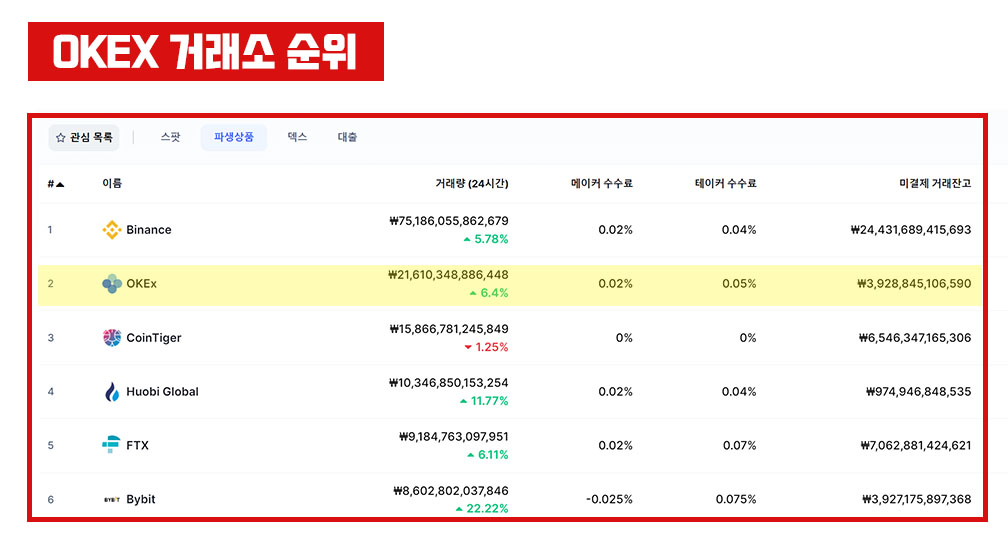Open the Bybit exchange link
The image size is (1008, 536).
141,499
